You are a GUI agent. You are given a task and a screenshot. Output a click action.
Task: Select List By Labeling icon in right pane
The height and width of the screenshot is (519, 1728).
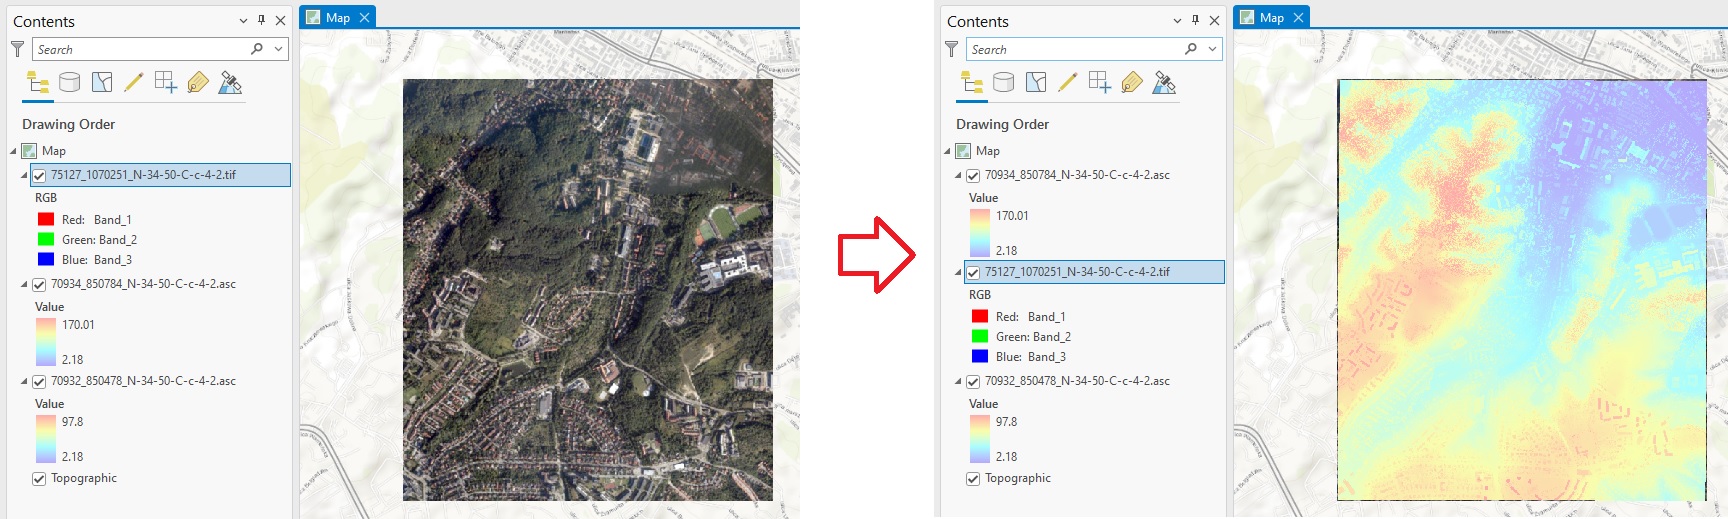(1132, 82)
